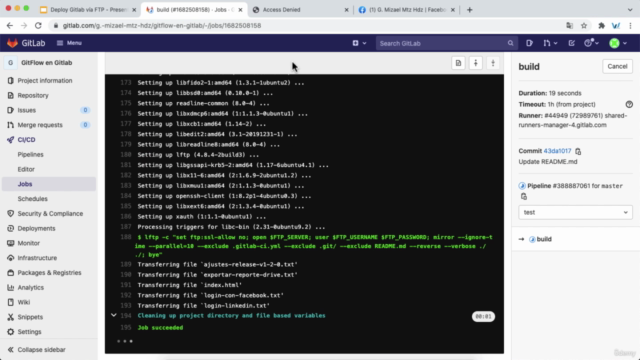Click the translate page icon
The image size is (640, 360).
coord(569,26)
